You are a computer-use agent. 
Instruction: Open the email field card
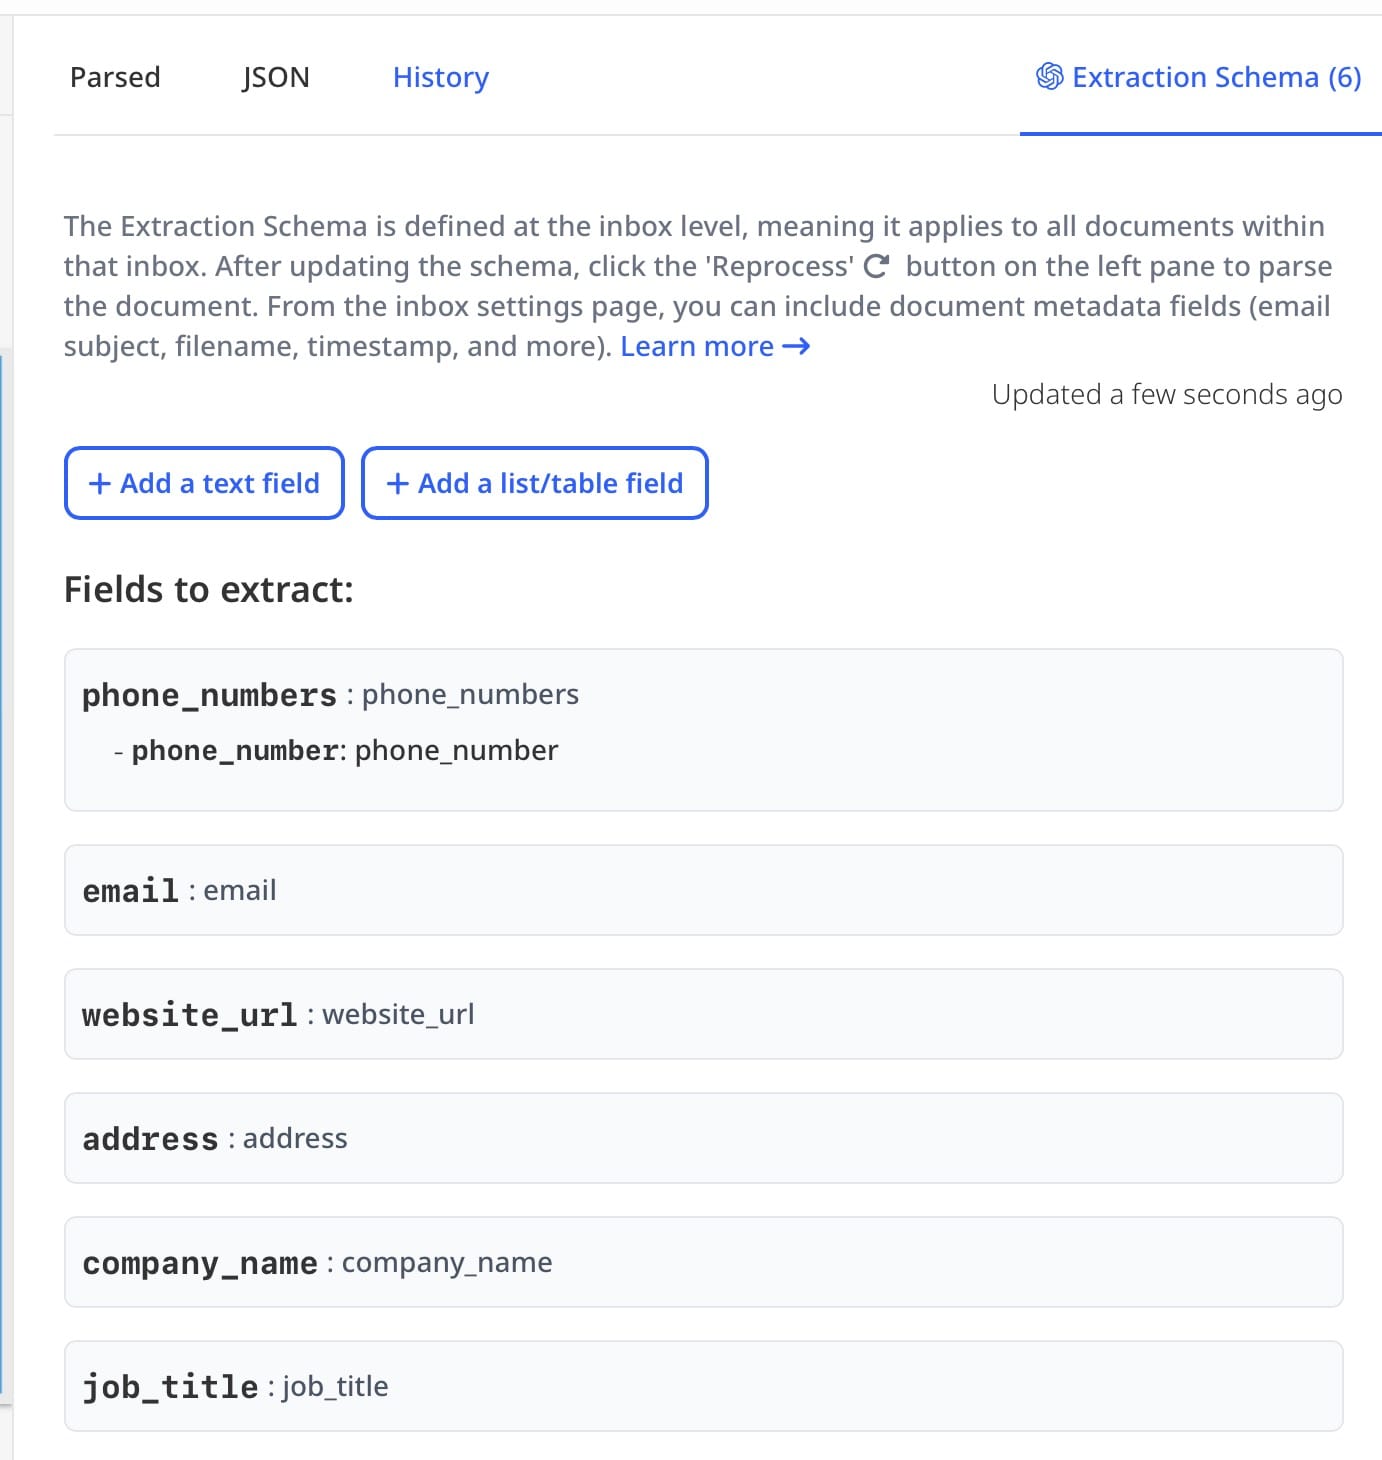point(703,890)
